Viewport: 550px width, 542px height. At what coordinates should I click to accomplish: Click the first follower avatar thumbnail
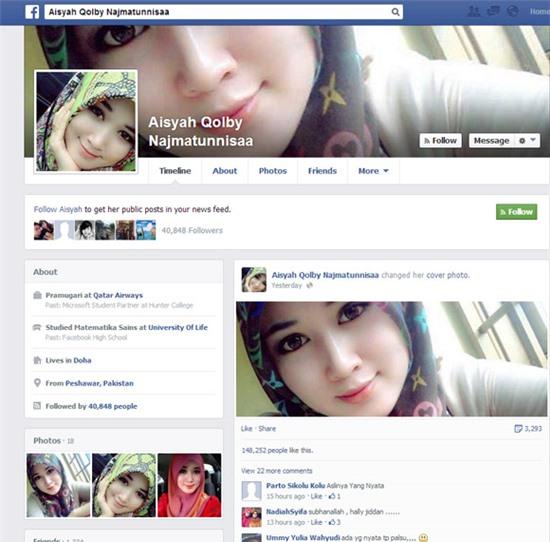tap(44, 230)
